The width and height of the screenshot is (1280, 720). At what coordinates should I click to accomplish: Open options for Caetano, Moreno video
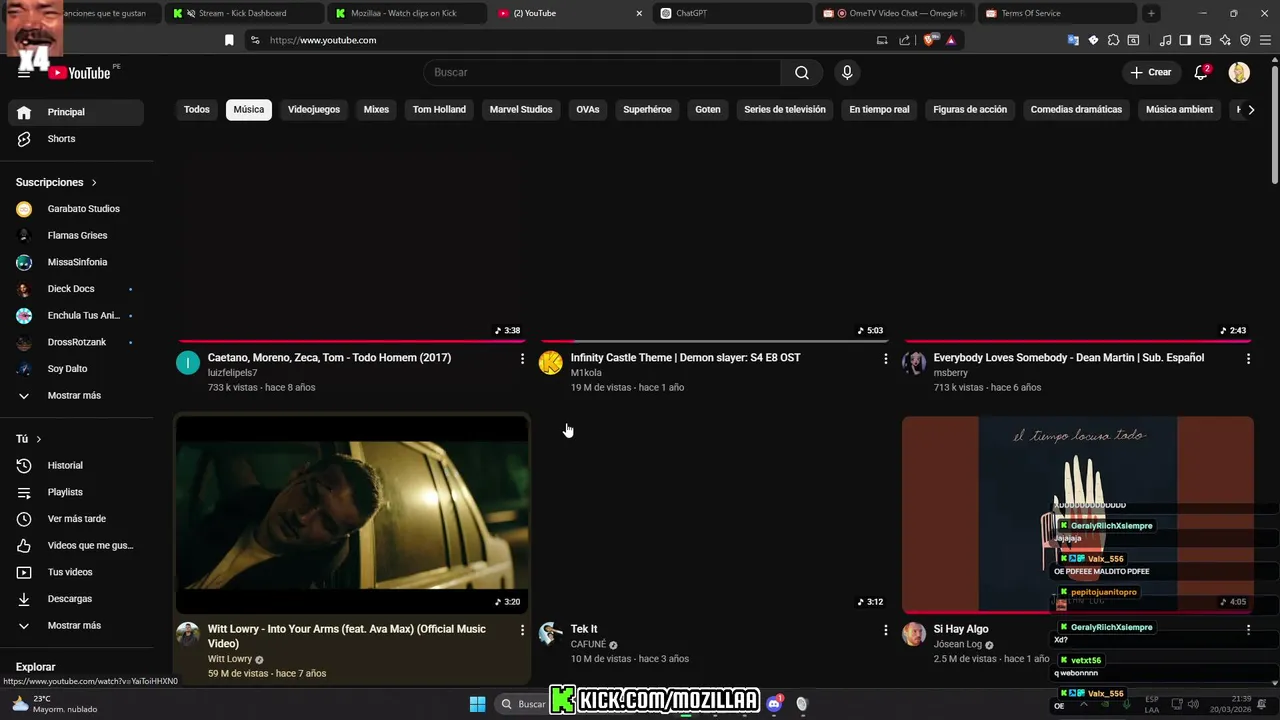click(522, 358)
